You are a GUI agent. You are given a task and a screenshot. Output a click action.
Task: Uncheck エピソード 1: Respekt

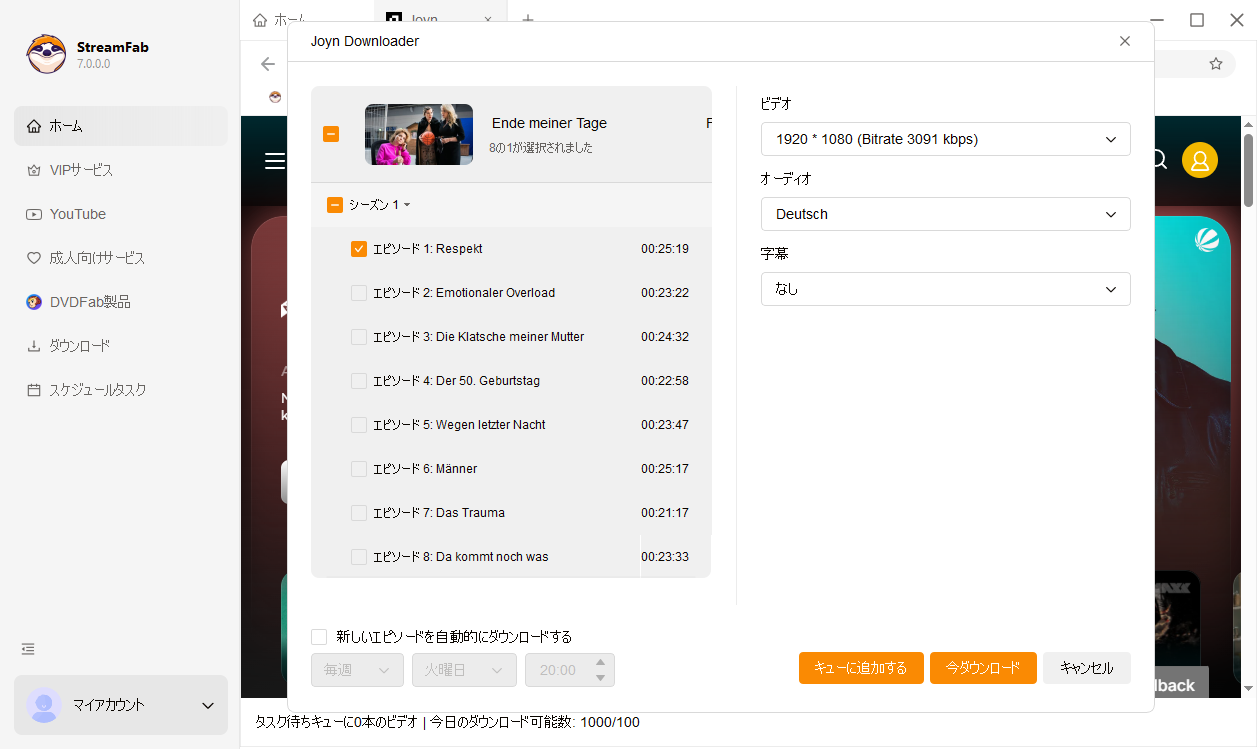[x=359, y=249]
